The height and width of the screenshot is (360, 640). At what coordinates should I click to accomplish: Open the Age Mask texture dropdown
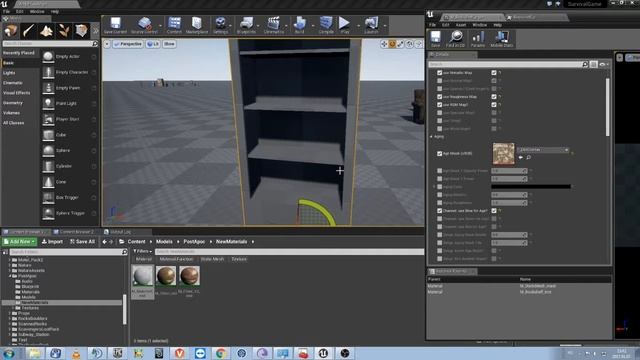click(x=543, y=150)
